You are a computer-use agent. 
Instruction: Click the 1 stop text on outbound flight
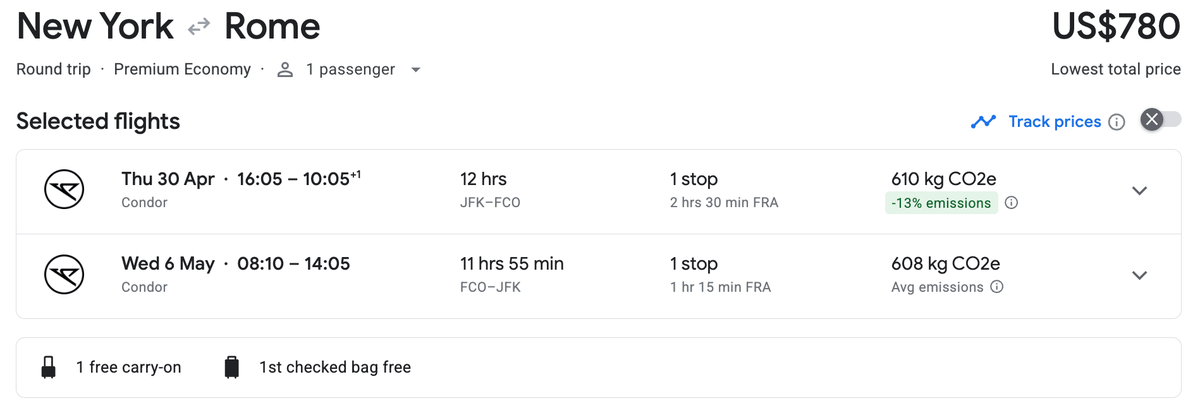point(695,180)
